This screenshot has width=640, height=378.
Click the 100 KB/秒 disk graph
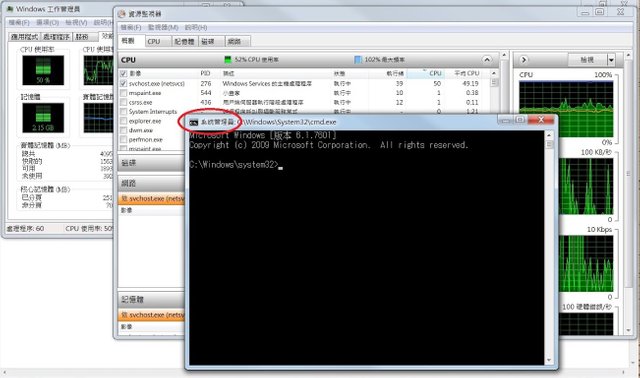(x=586, y=186)
